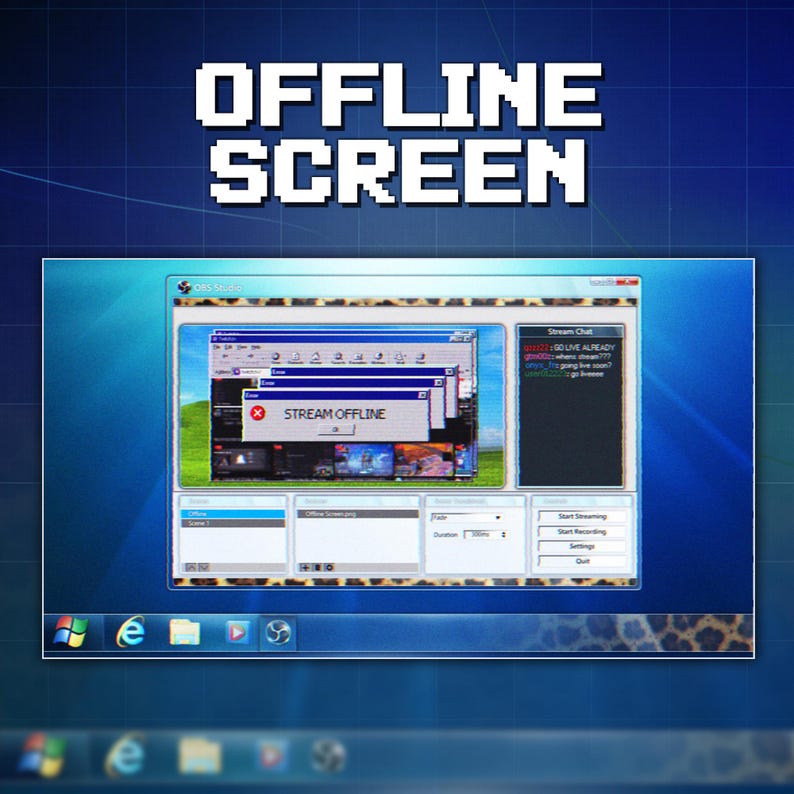This screenshot has height=794, width=794.
Task: Click the History icon in the preview browser toolbar
Action: [x=378, y=357]
